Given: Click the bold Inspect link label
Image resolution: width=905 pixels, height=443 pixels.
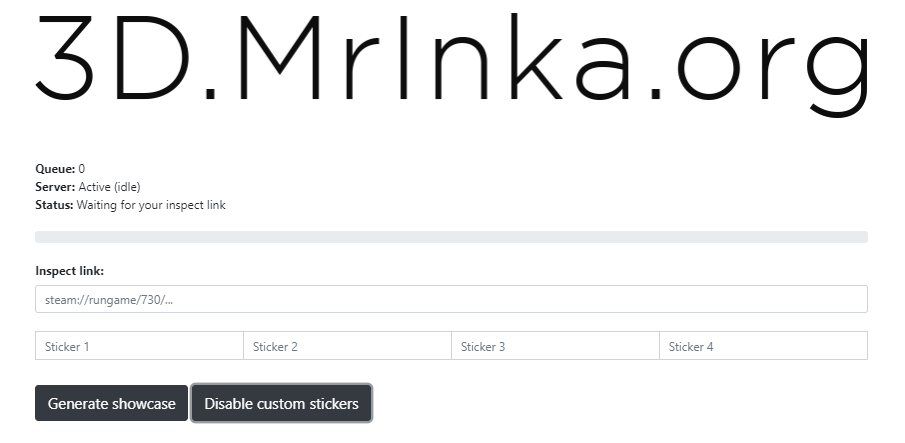Looking at the screenshot, I should coord(69,271).
